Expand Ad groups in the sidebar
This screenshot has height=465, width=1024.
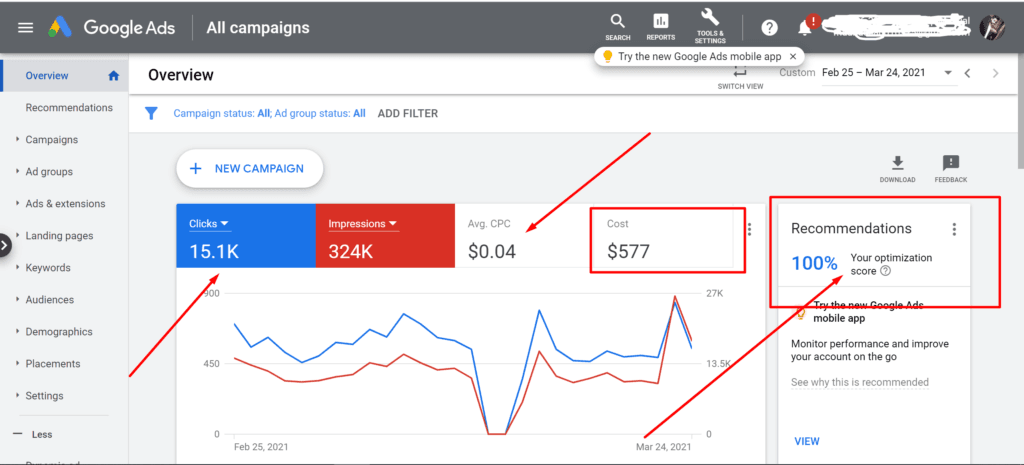[x=49, y=172]
